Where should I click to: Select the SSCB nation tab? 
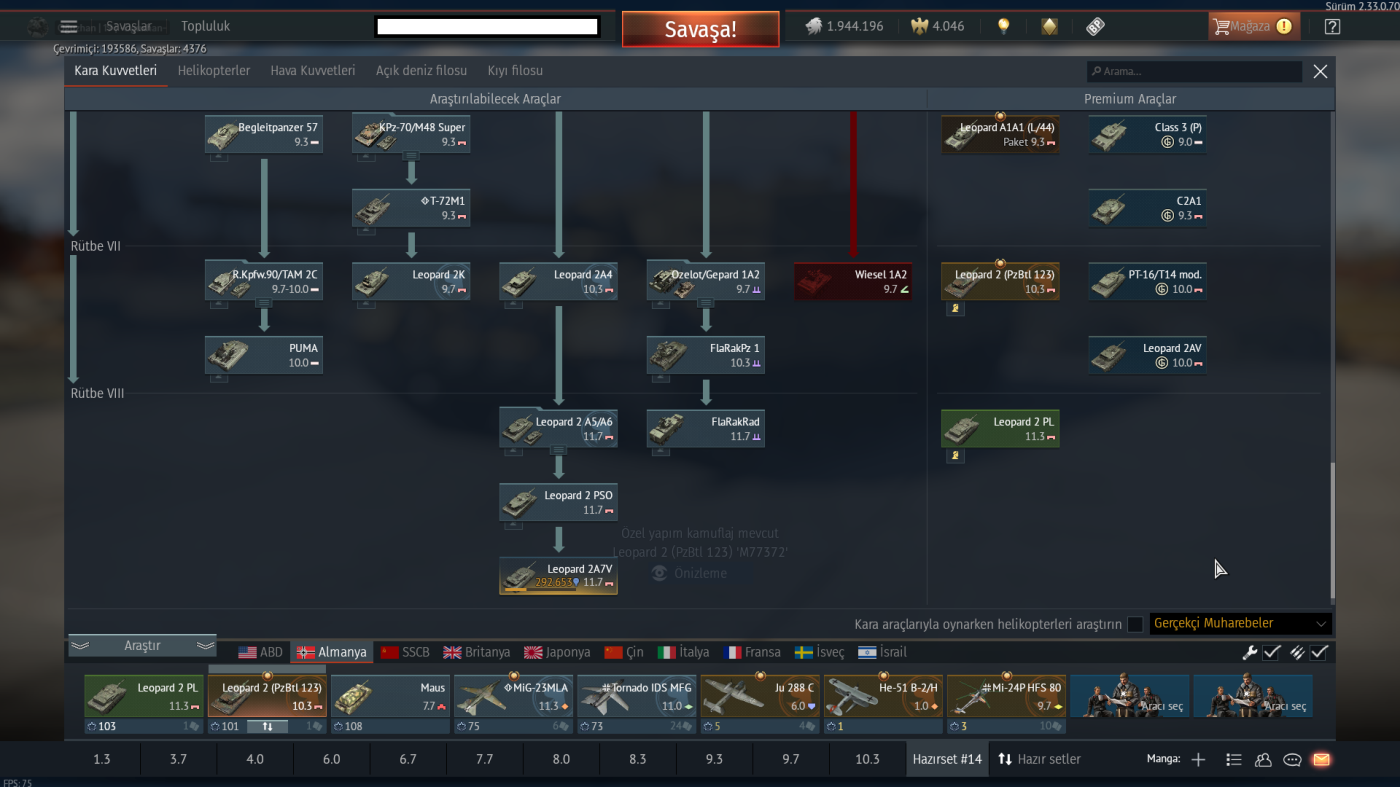click(405, 652)
